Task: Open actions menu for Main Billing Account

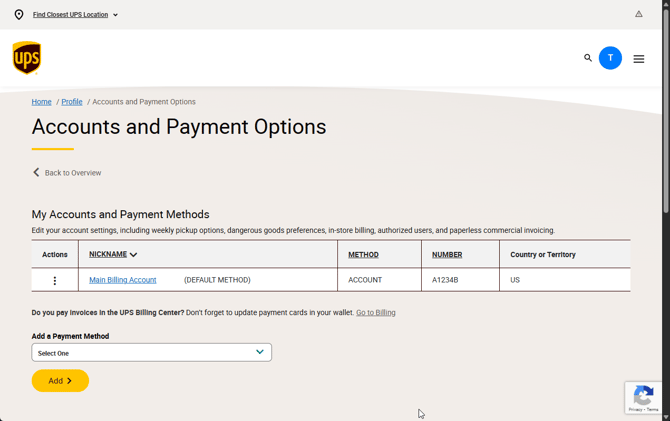Action: click(55, 280)
